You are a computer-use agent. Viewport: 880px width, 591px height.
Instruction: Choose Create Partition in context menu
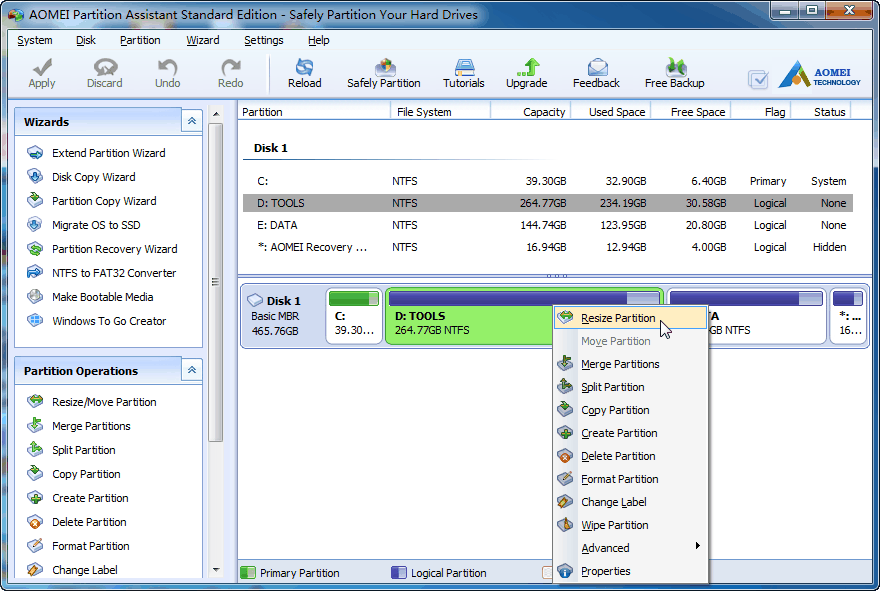630,433
